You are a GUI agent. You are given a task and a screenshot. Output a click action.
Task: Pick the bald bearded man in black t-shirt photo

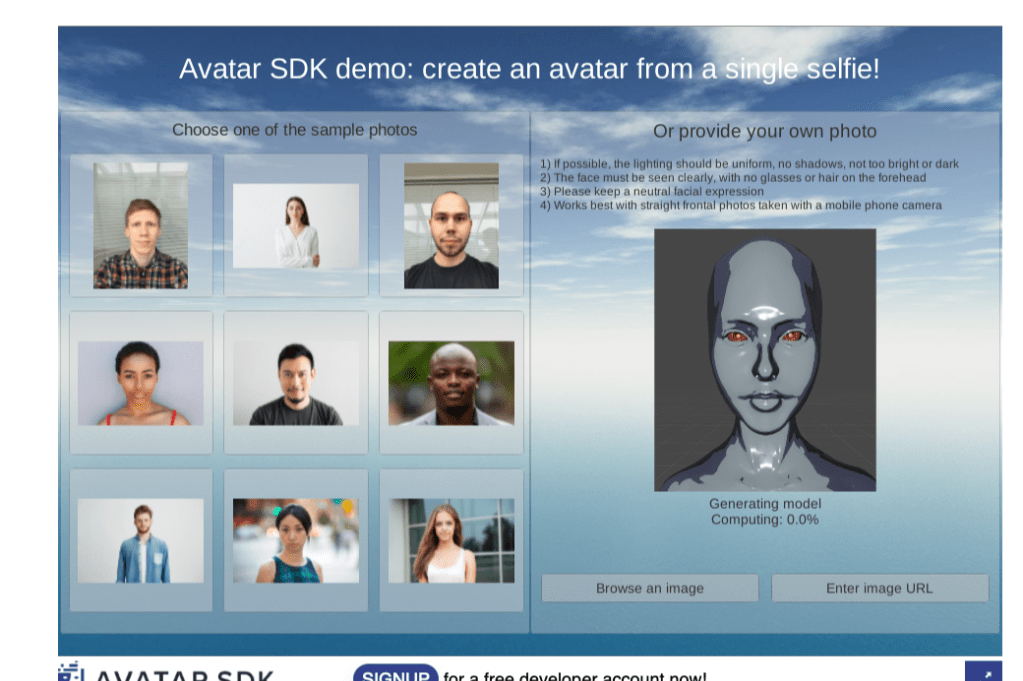coord(451,226)
